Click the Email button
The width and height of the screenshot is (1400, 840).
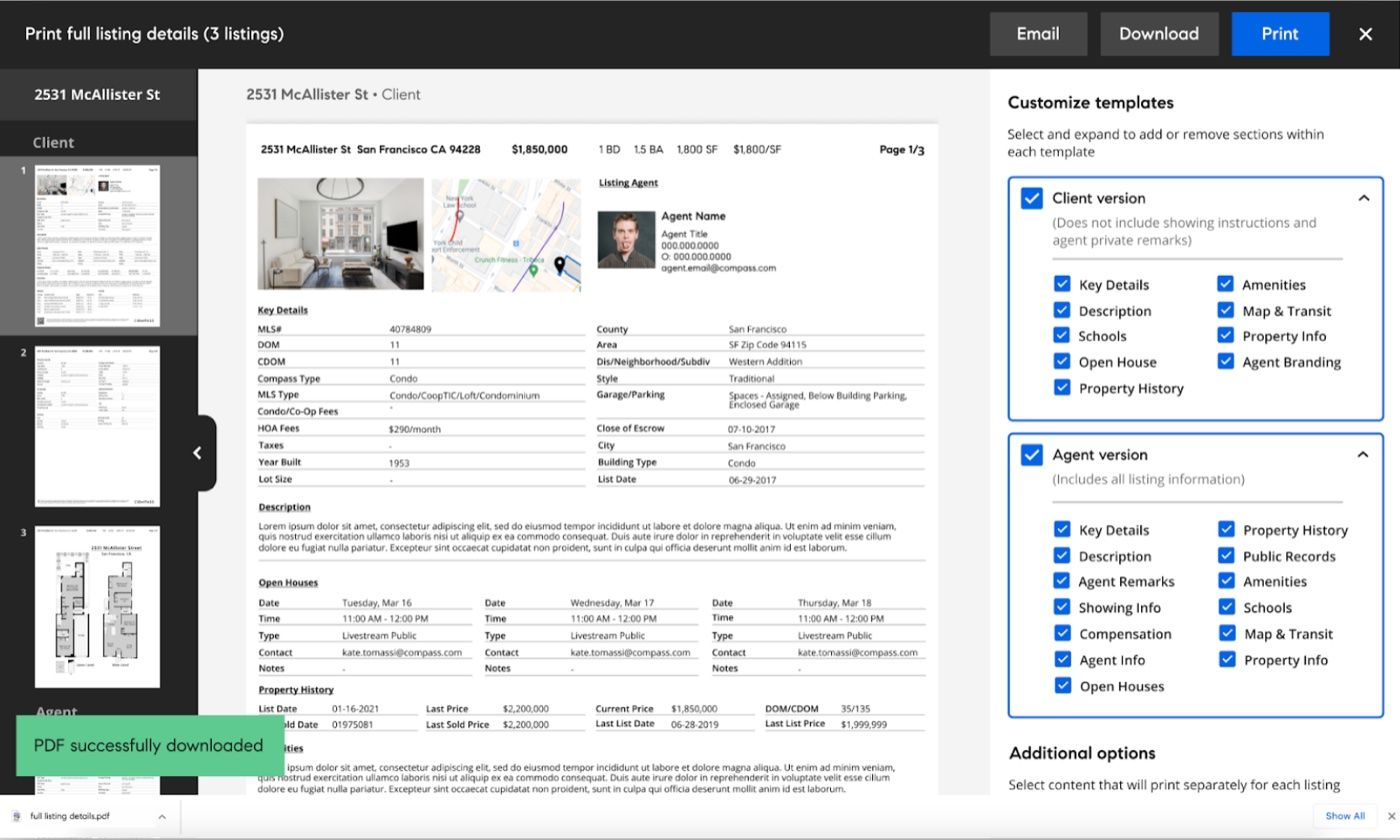point(1038,34)
